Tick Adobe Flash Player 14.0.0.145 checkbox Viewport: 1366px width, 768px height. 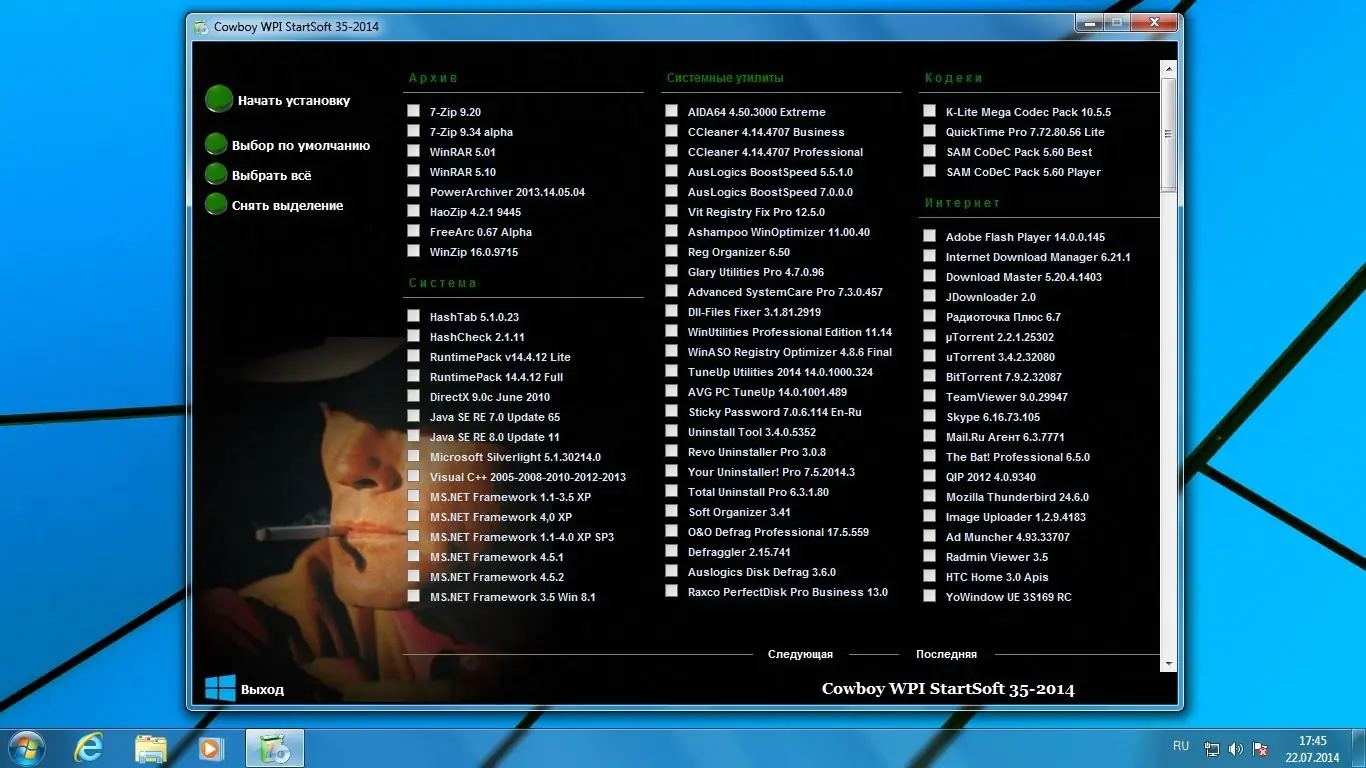[x=930, y=236]
